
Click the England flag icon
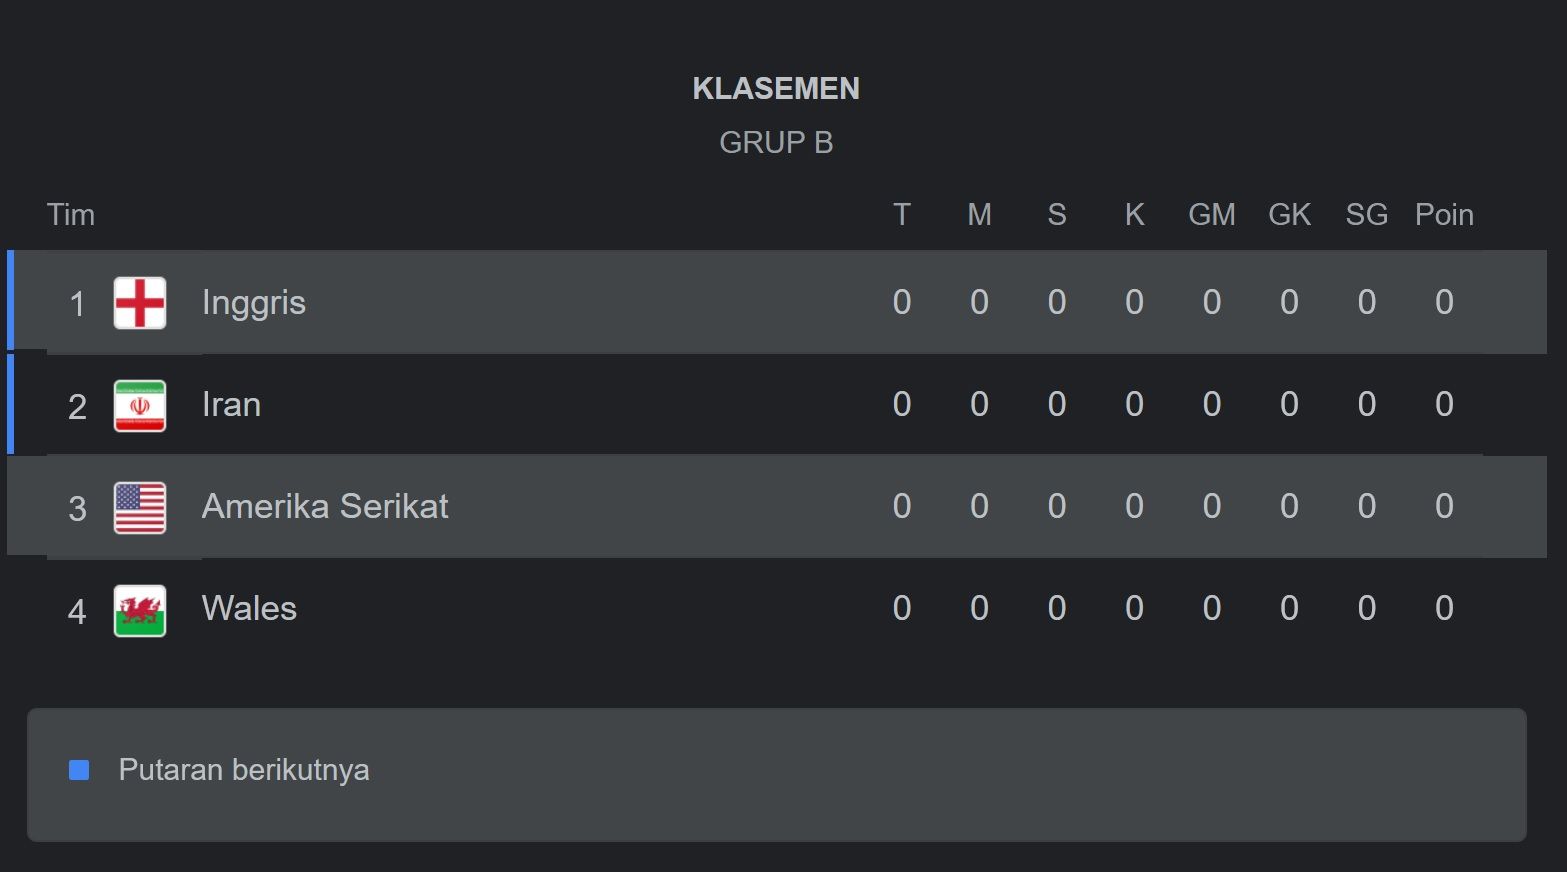click(x=140, y=303)
